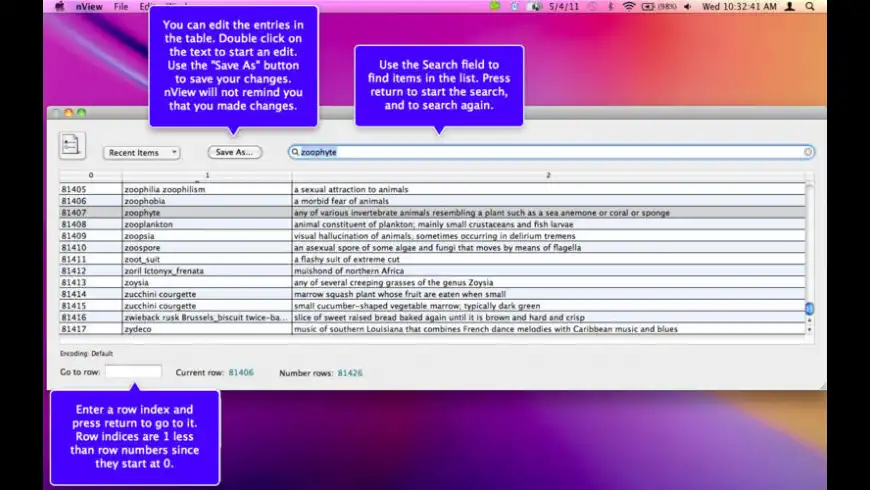The width and height of the screenshot is (870, 490).
Task: Open the File menu
Action: [x=120, y=7]
